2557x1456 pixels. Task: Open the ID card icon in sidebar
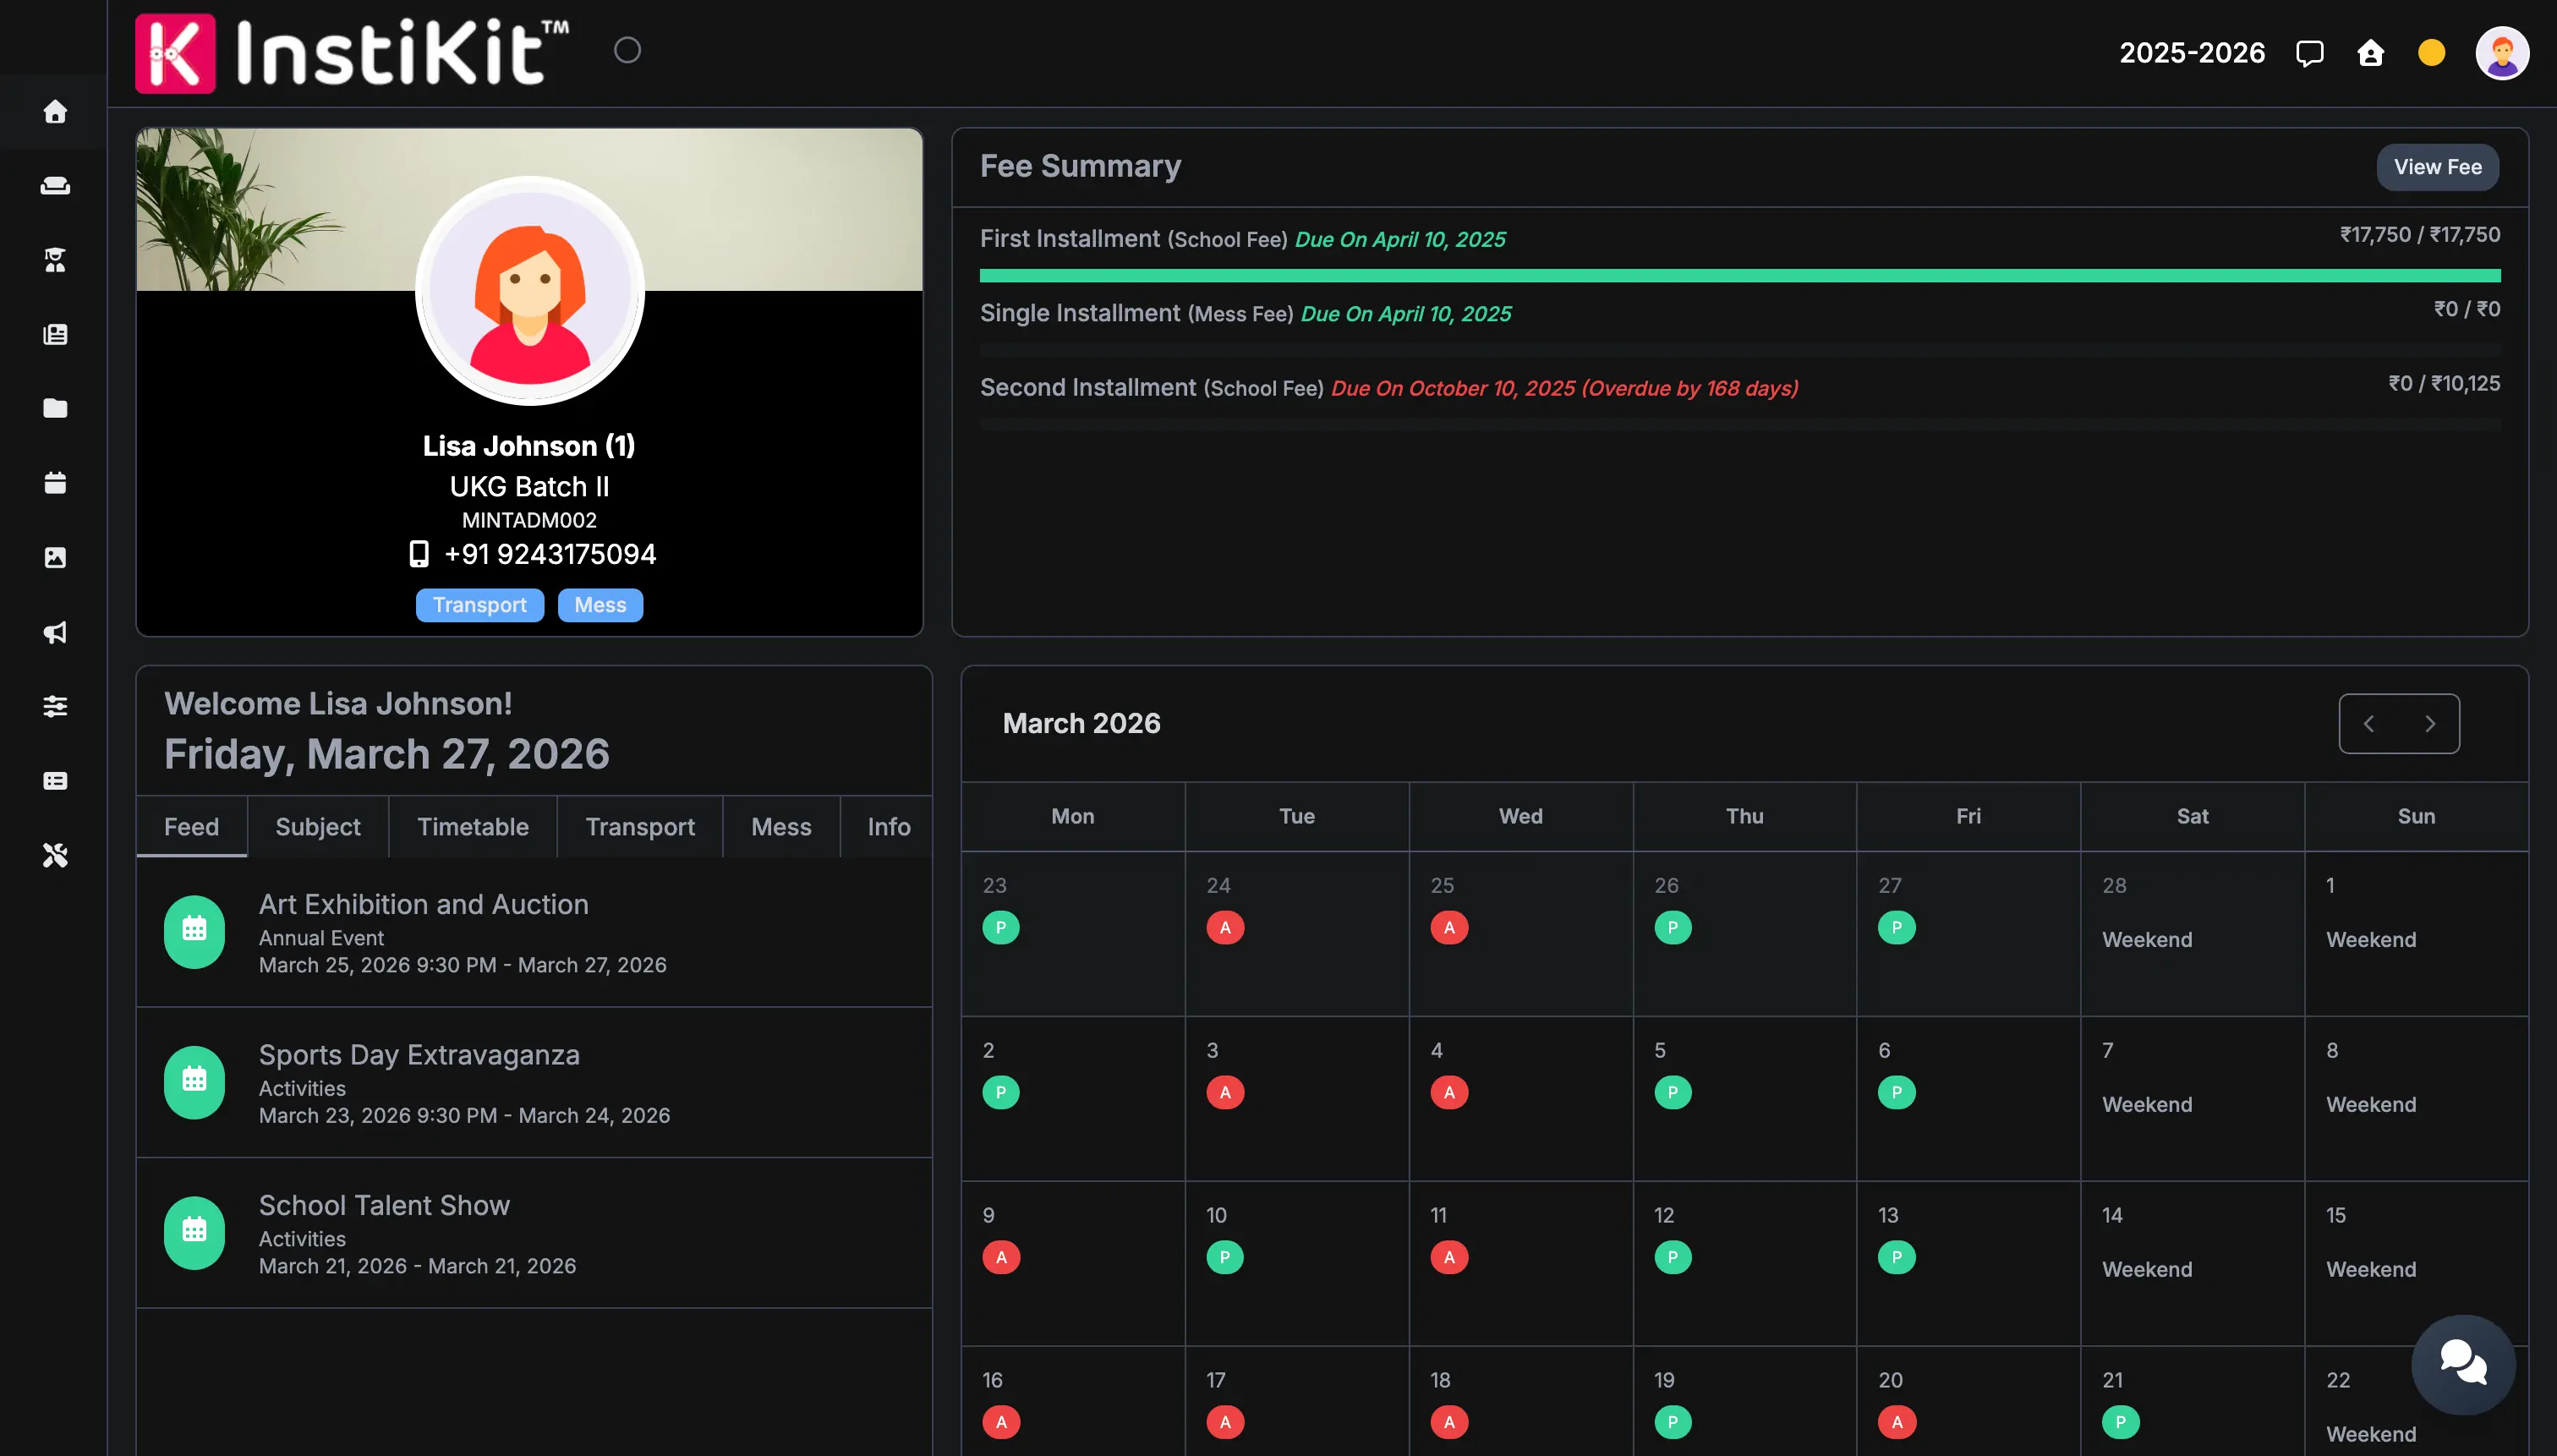click(x=55, y=781)
